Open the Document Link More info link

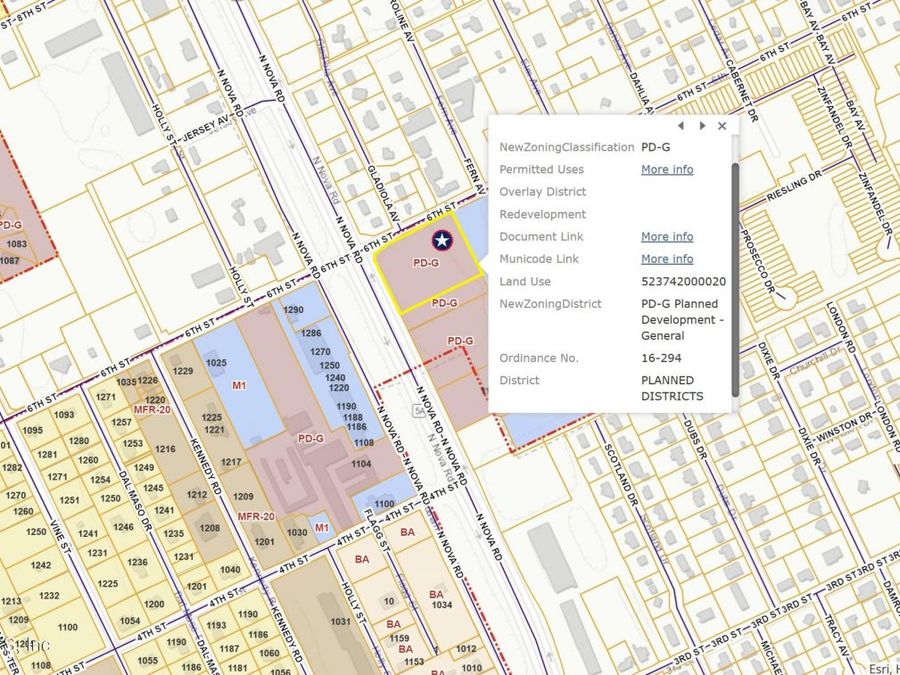tap(667, 237)
